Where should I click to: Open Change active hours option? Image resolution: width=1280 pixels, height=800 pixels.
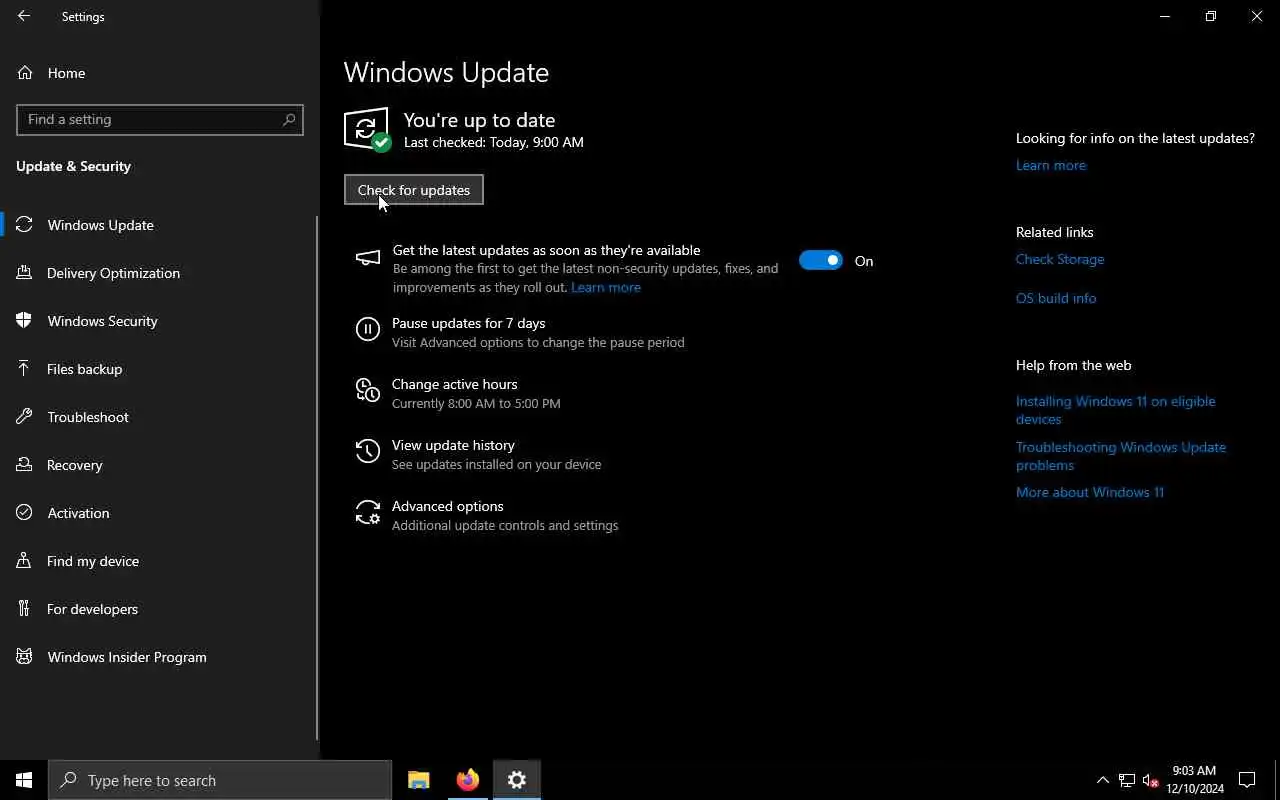[x=475, y=393]
